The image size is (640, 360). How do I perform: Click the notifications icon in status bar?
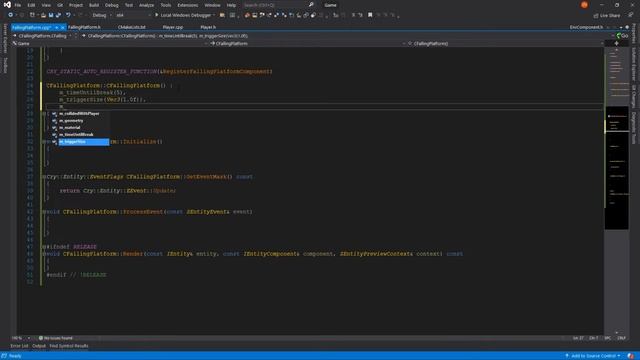pos(631,356)
